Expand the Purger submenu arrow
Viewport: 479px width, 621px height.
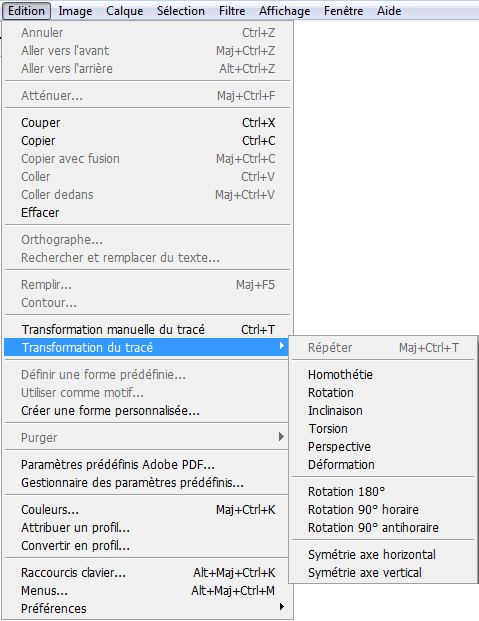point(281,437)
